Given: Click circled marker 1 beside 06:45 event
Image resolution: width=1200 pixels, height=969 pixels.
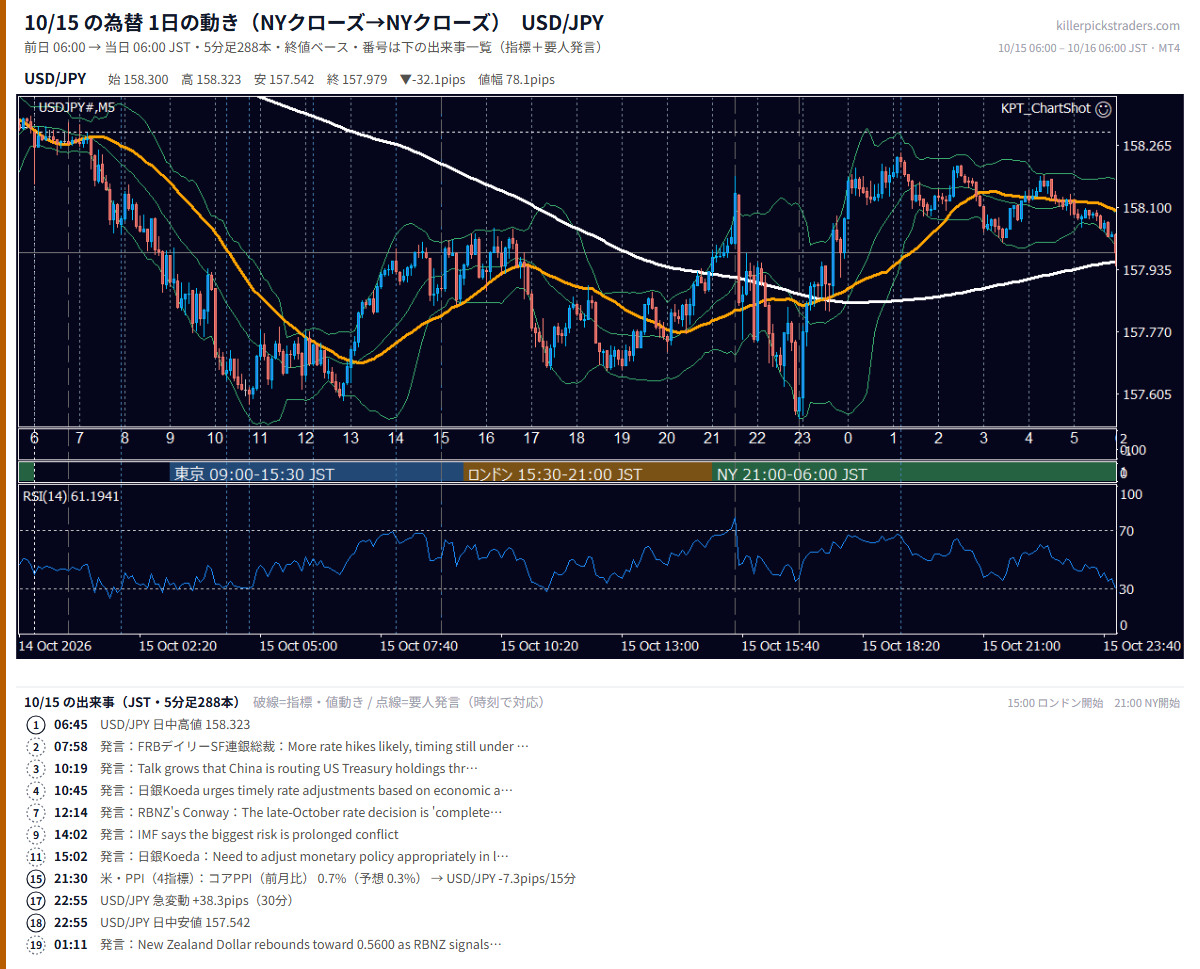Looking at the screenshot, I should tap(37, 725).
